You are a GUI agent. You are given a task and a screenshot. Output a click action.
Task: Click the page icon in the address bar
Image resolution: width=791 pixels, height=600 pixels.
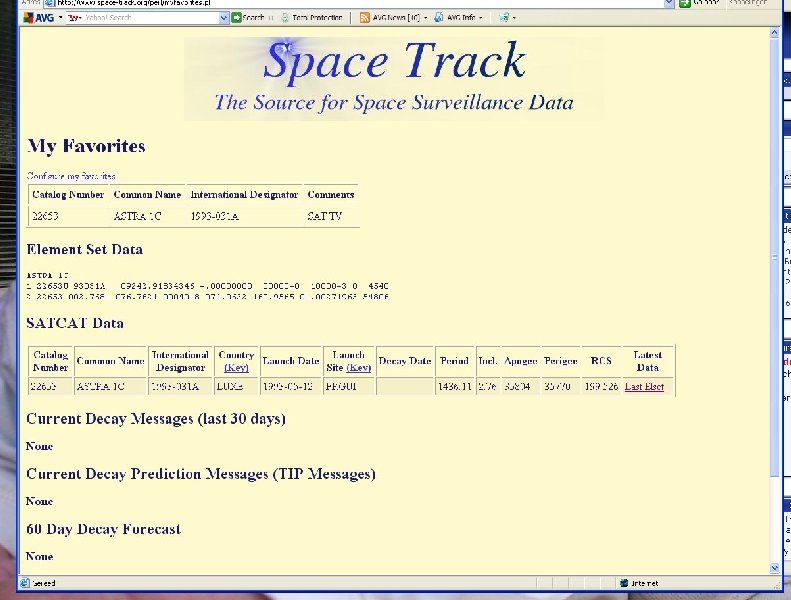48,3
